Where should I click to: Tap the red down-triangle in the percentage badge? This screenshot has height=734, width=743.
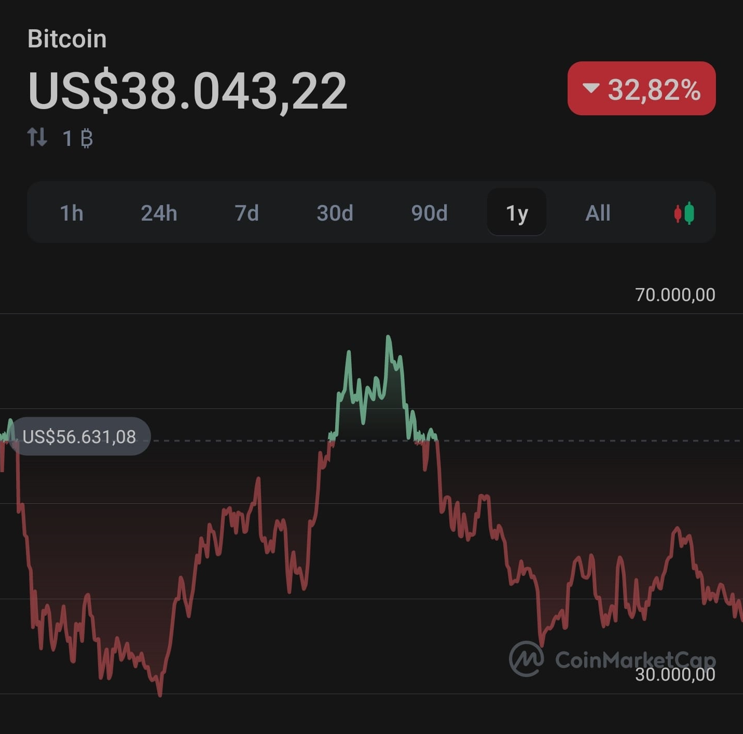tap(591, 89)
